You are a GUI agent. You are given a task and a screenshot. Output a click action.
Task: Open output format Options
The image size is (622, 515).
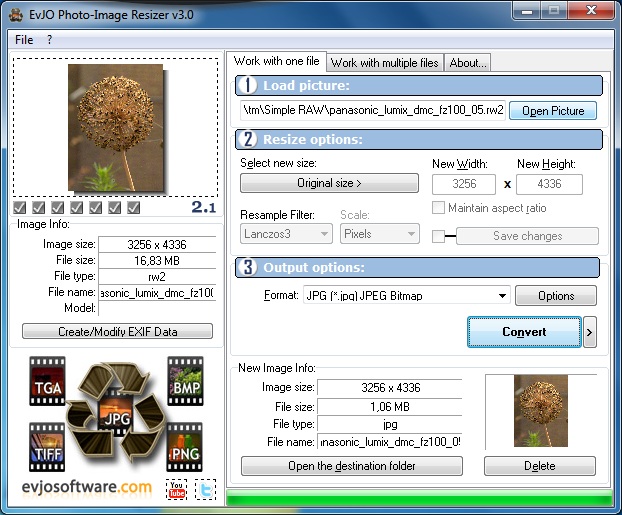click(x=556, y=296)
